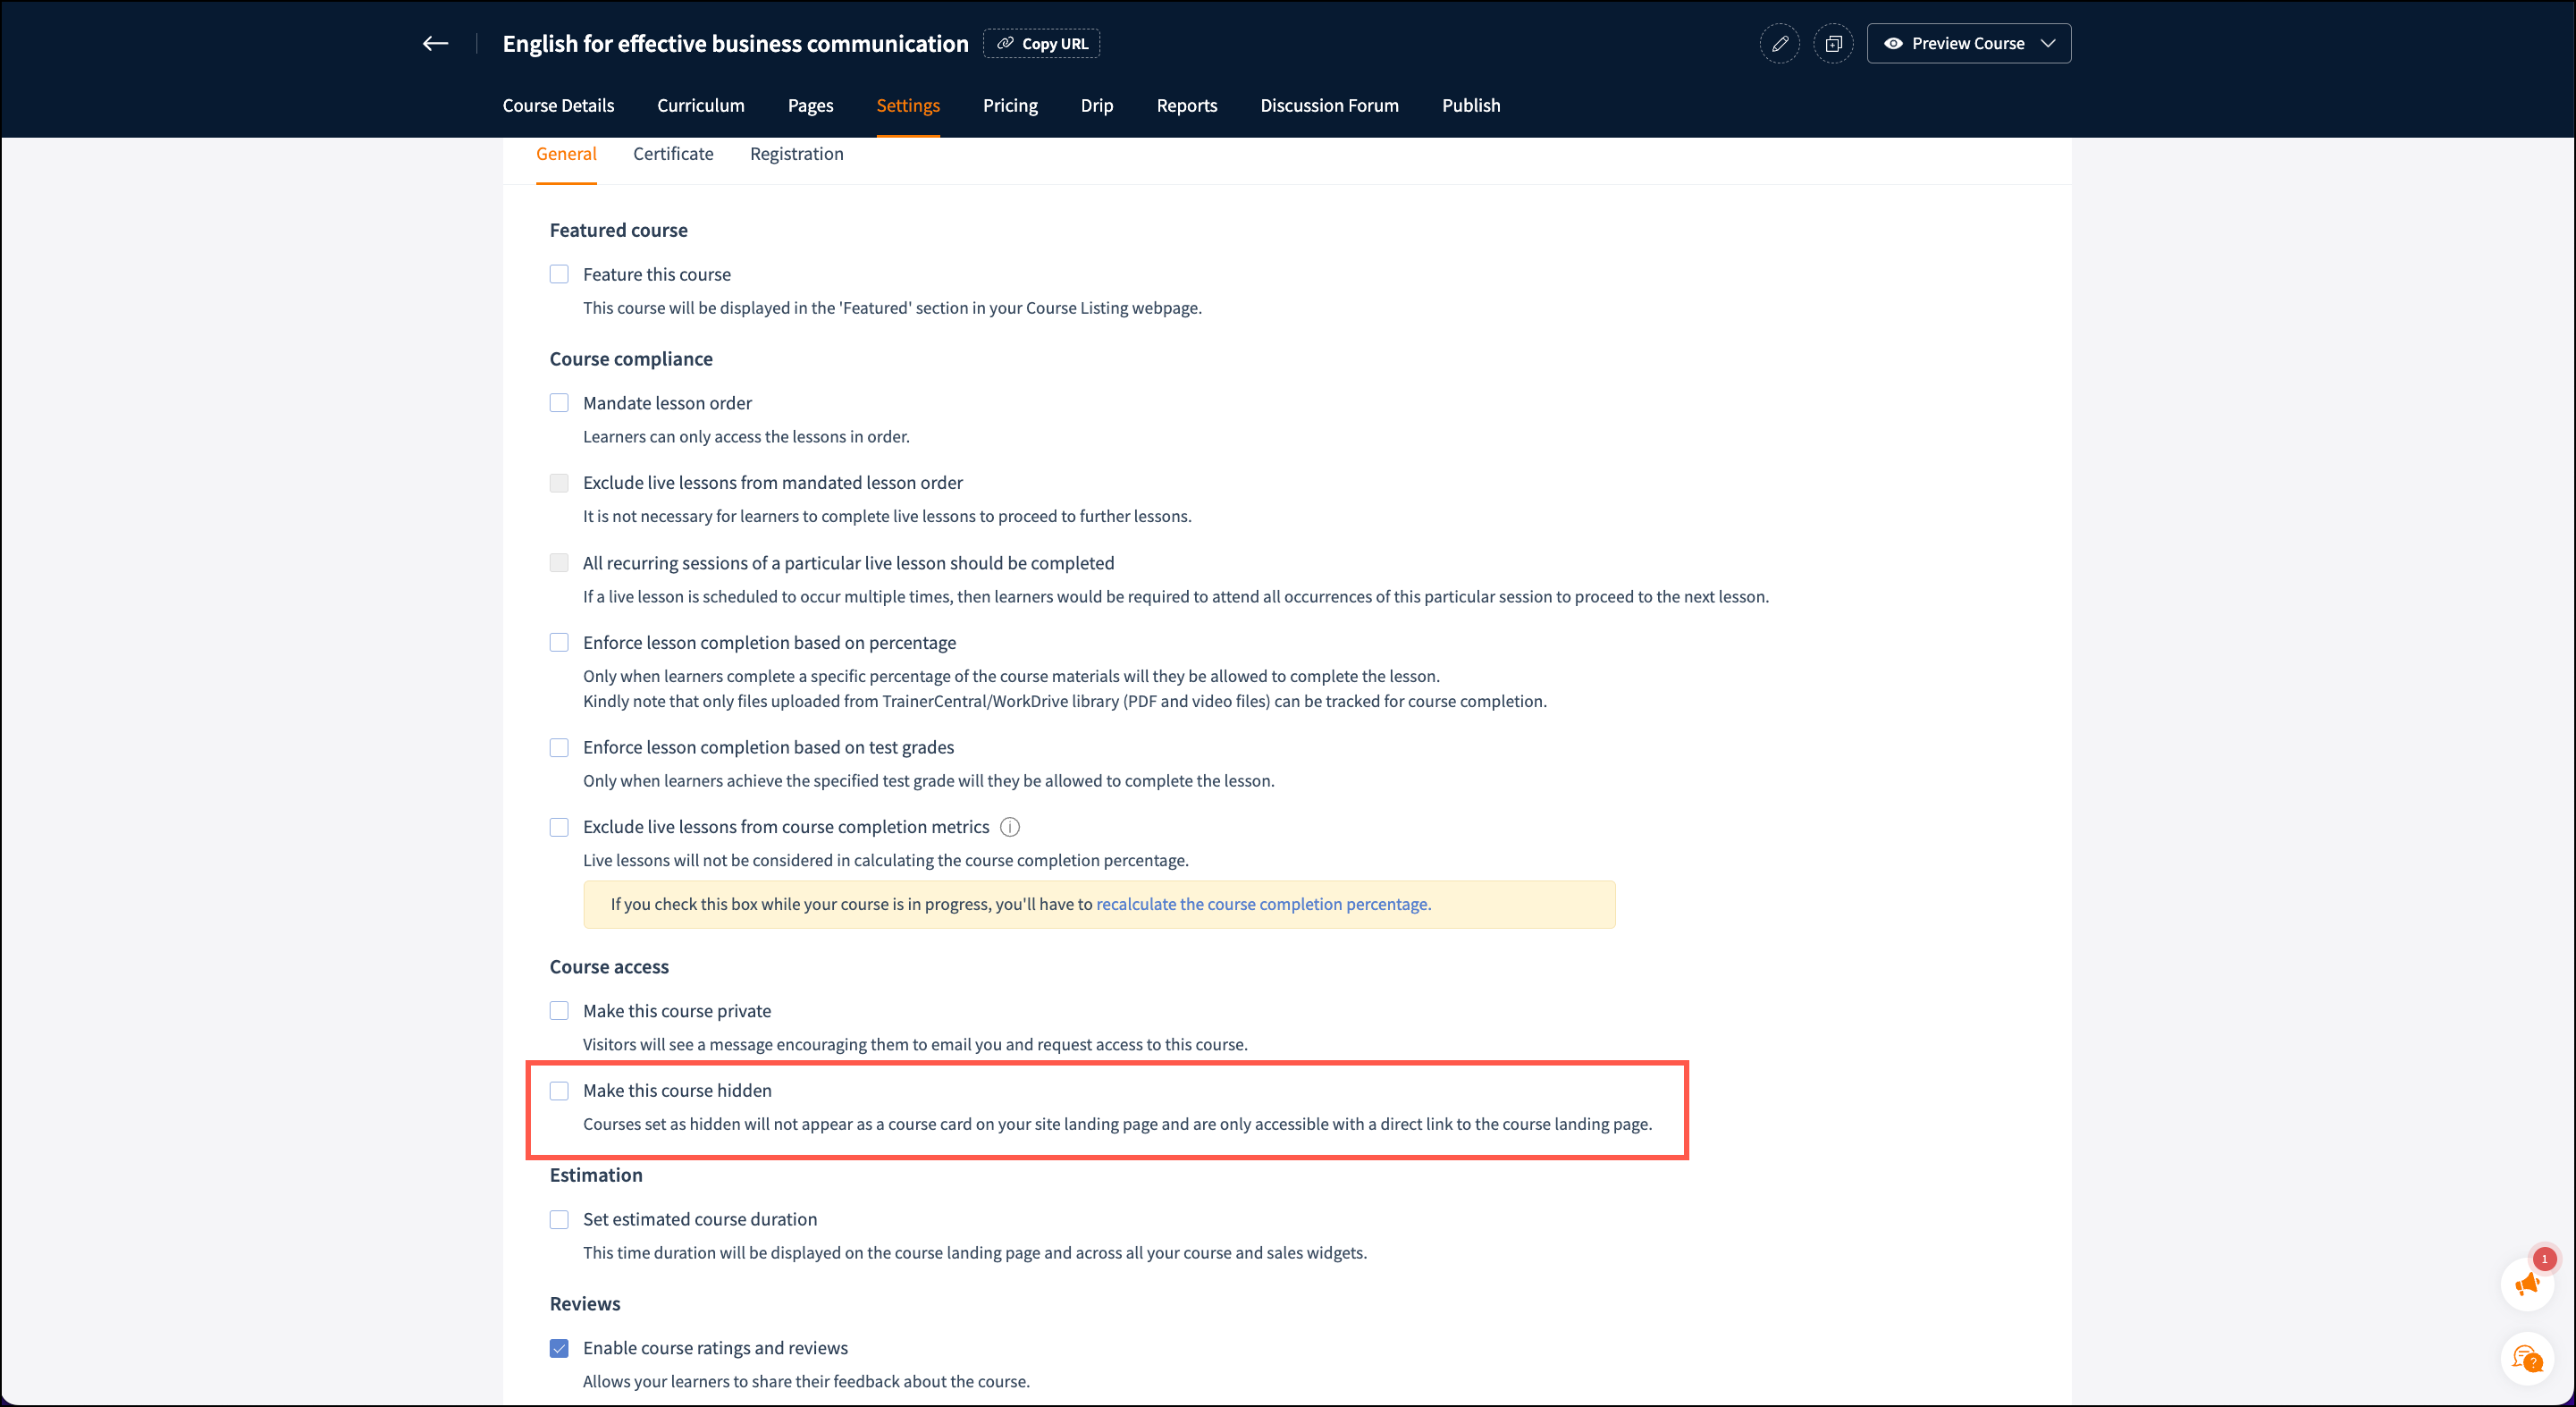2576x1407 pixels.
Task: Enable Feature this course checkbox
Action: coord(559,274)
